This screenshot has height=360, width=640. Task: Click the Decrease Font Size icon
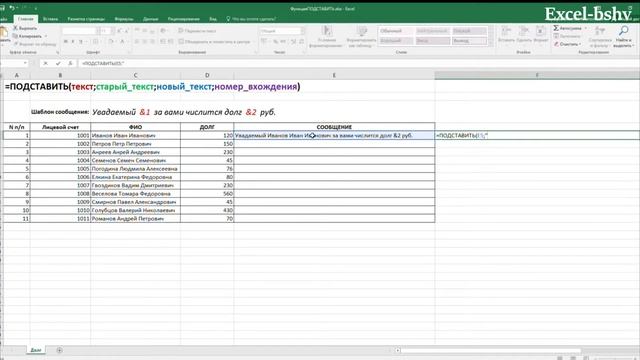point(127,31)
